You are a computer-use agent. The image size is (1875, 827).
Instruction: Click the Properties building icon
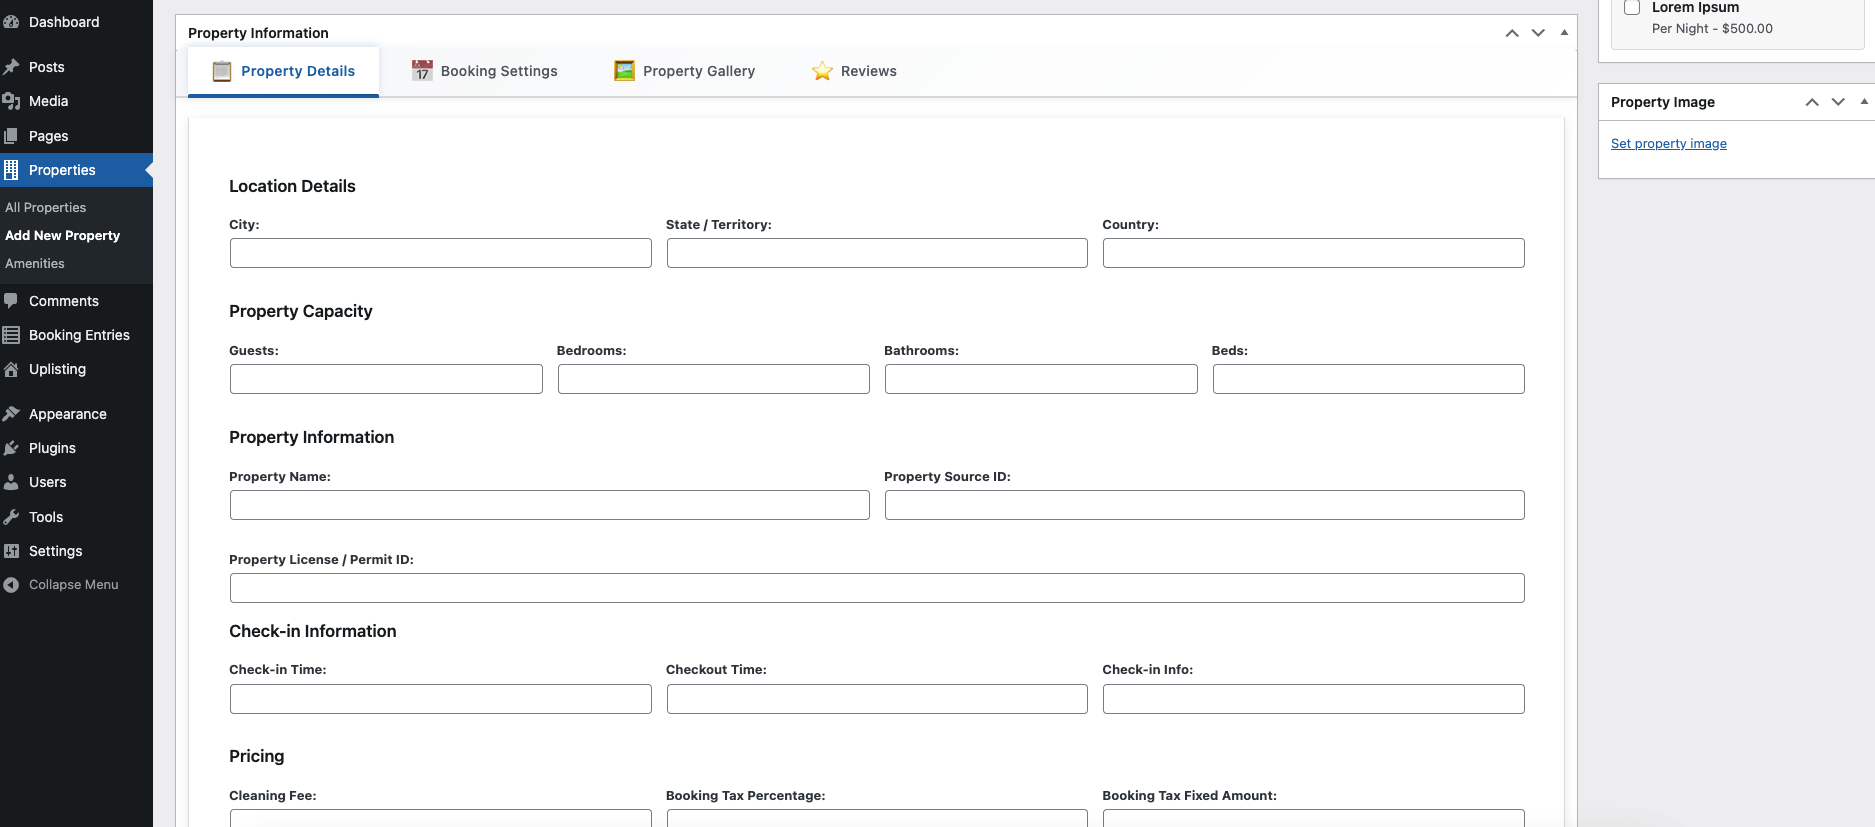point(11,170)
